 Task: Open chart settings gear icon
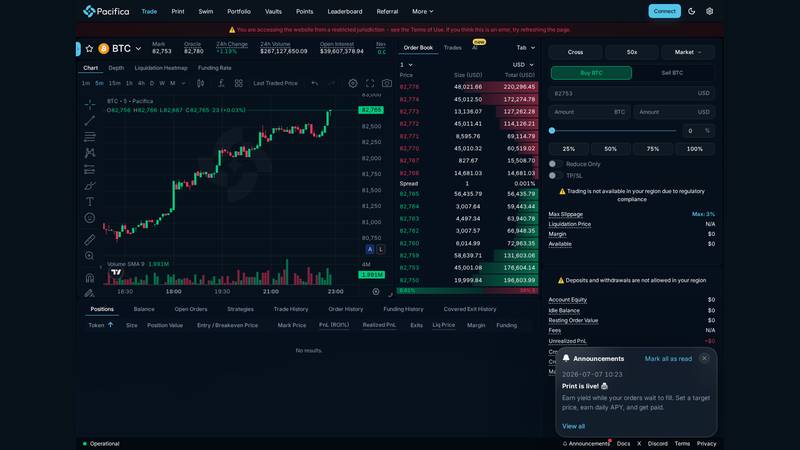coord(353,83)
